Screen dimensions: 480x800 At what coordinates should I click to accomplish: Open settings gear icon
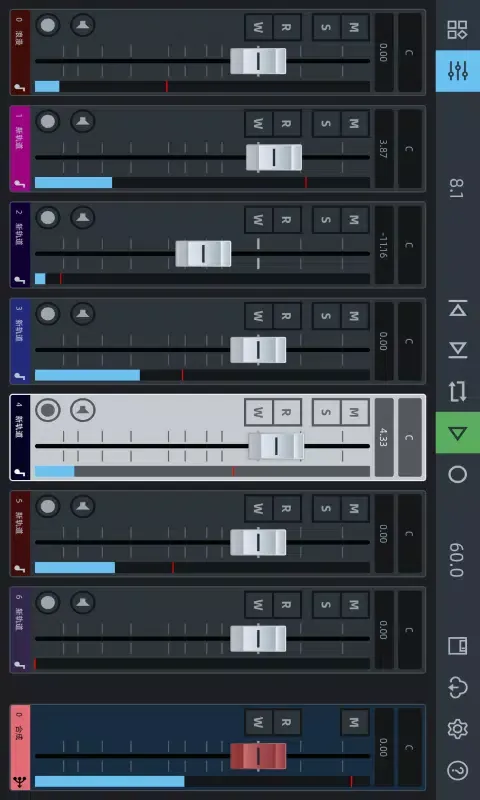coord(458,729)
